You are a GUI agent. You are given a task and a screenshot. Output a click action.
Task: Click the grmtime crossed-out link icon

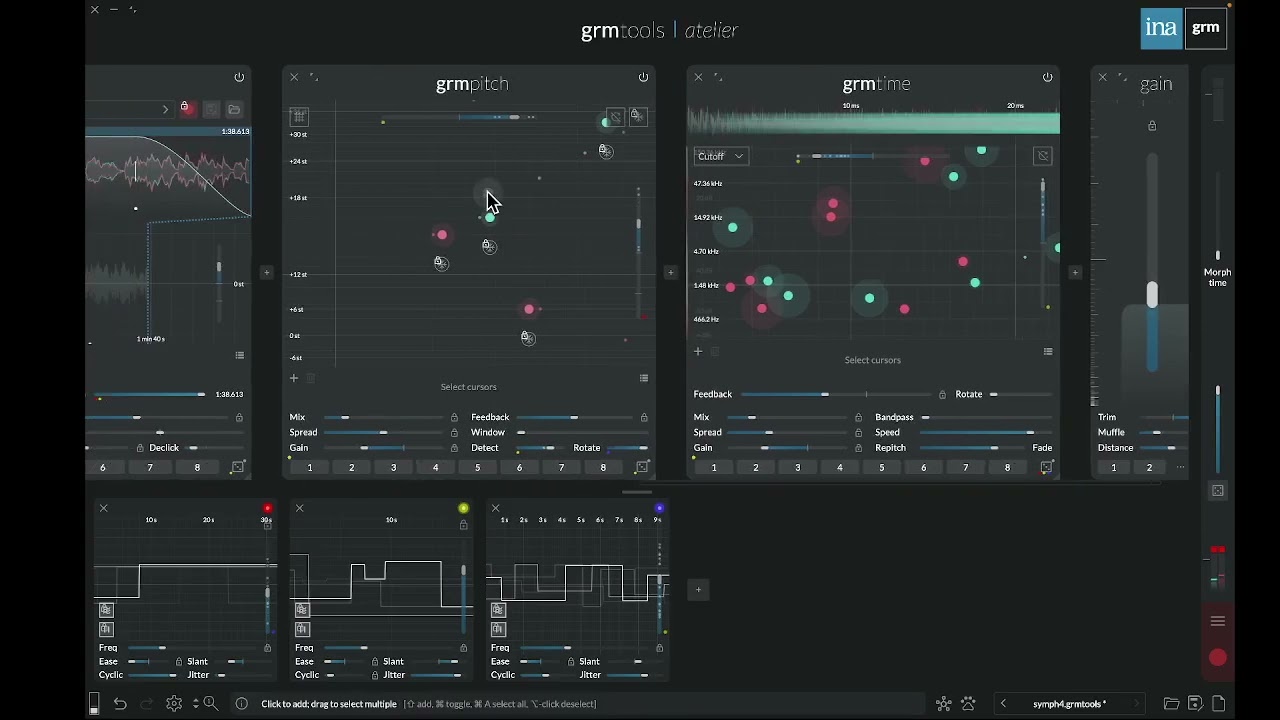[x=1043, y=156]
